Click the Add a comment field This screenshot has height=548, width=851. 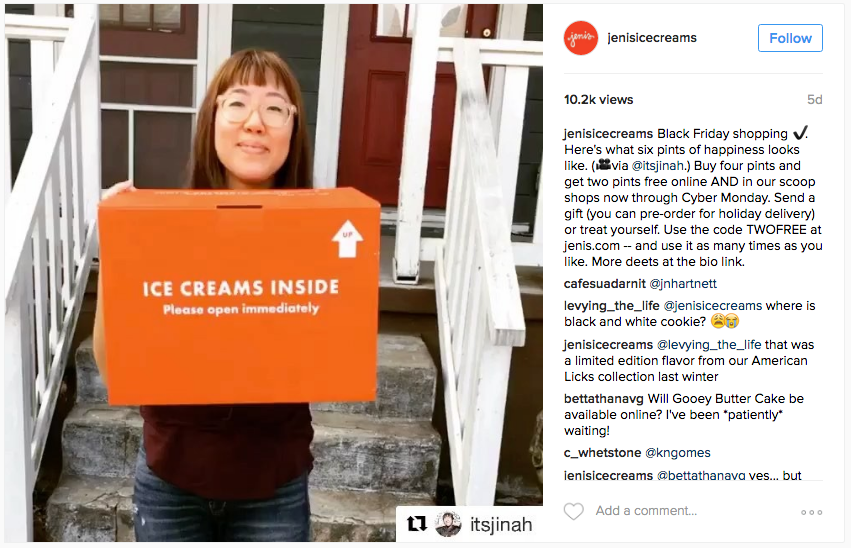click(646, 511)
